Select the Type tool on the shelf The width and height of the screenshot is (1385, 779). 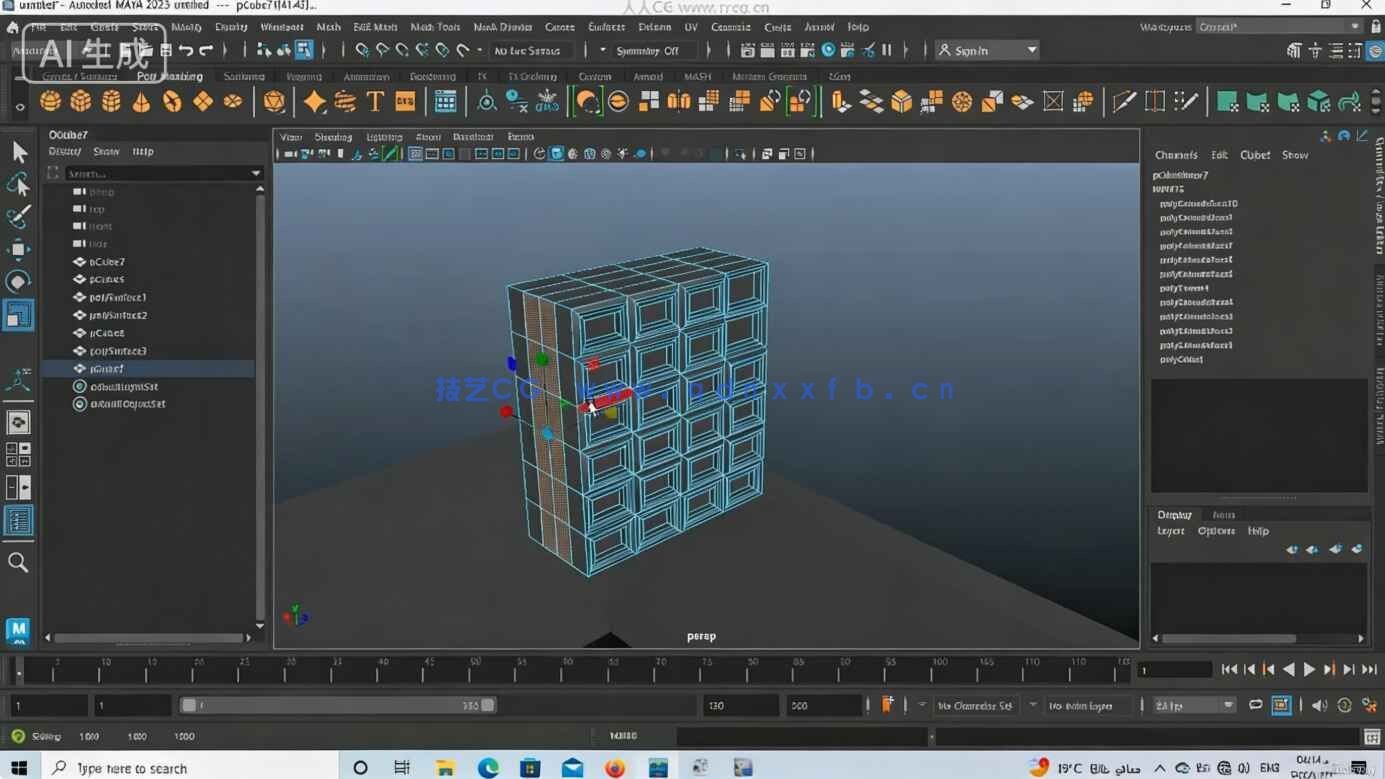coord(375,100)
